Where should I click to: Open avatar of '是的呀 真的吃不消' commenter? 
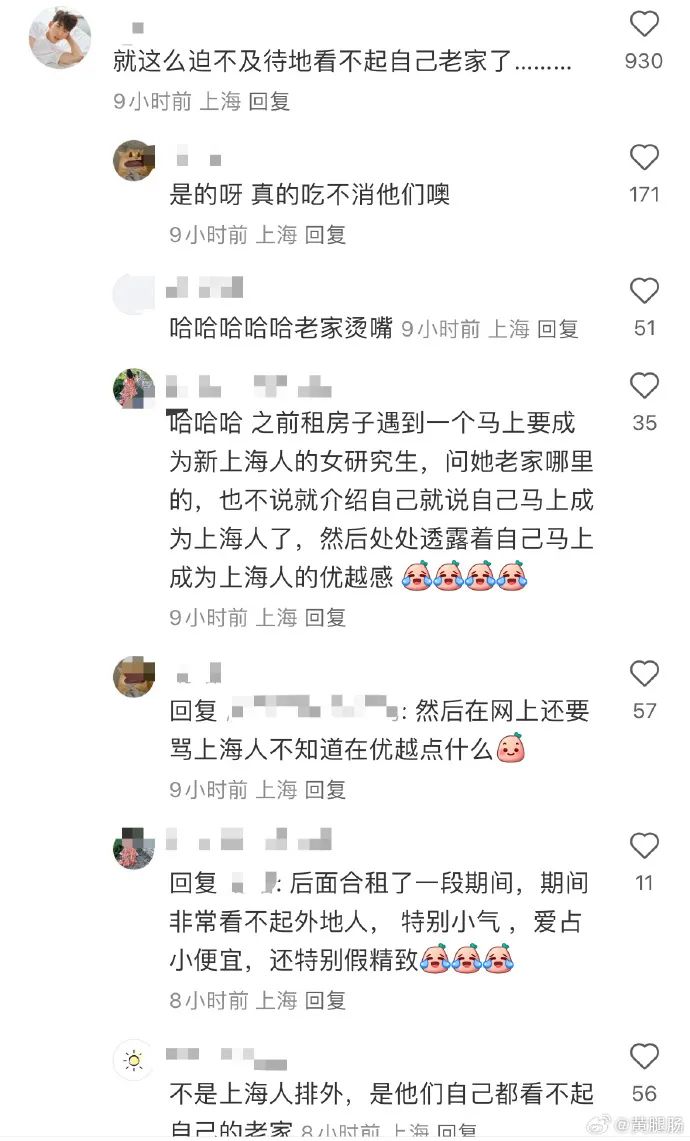(x=134, y=160)
